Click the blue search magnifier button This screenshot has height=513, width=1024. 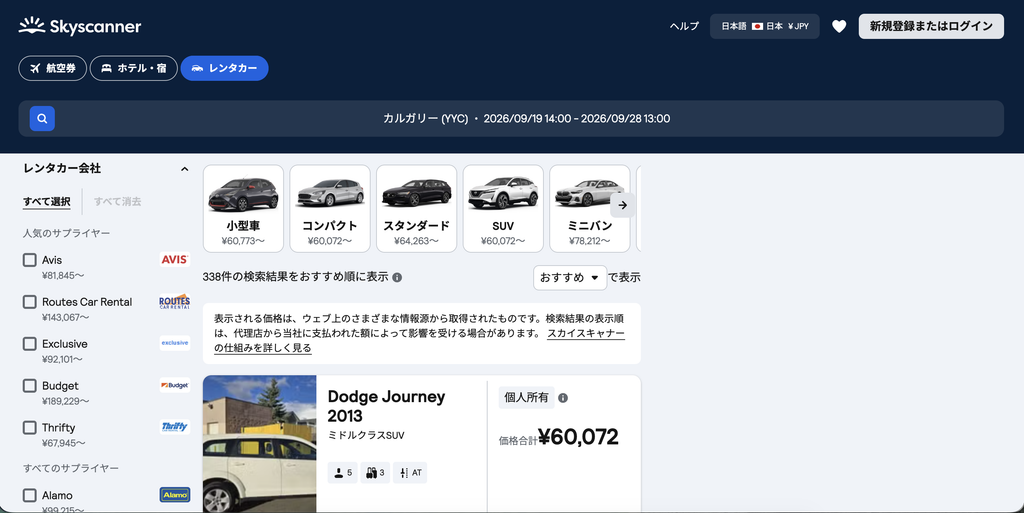pos(42,119)
